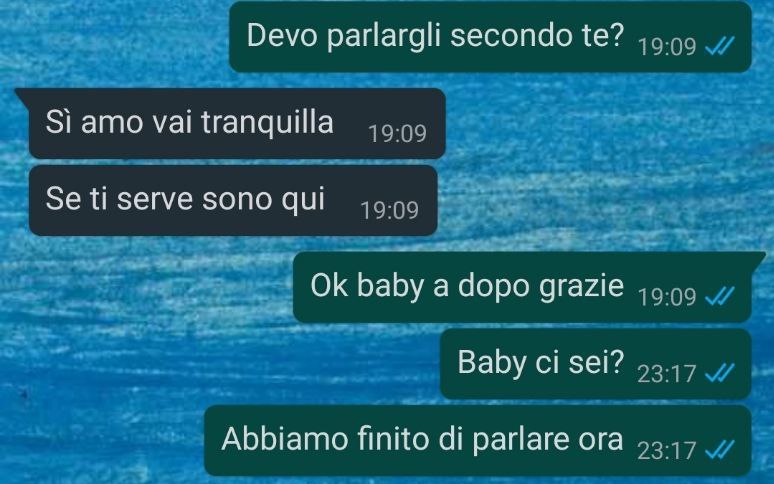Tap 19:09 timestamp on 'Sì amo vai tranquilla'

[397, 133]
